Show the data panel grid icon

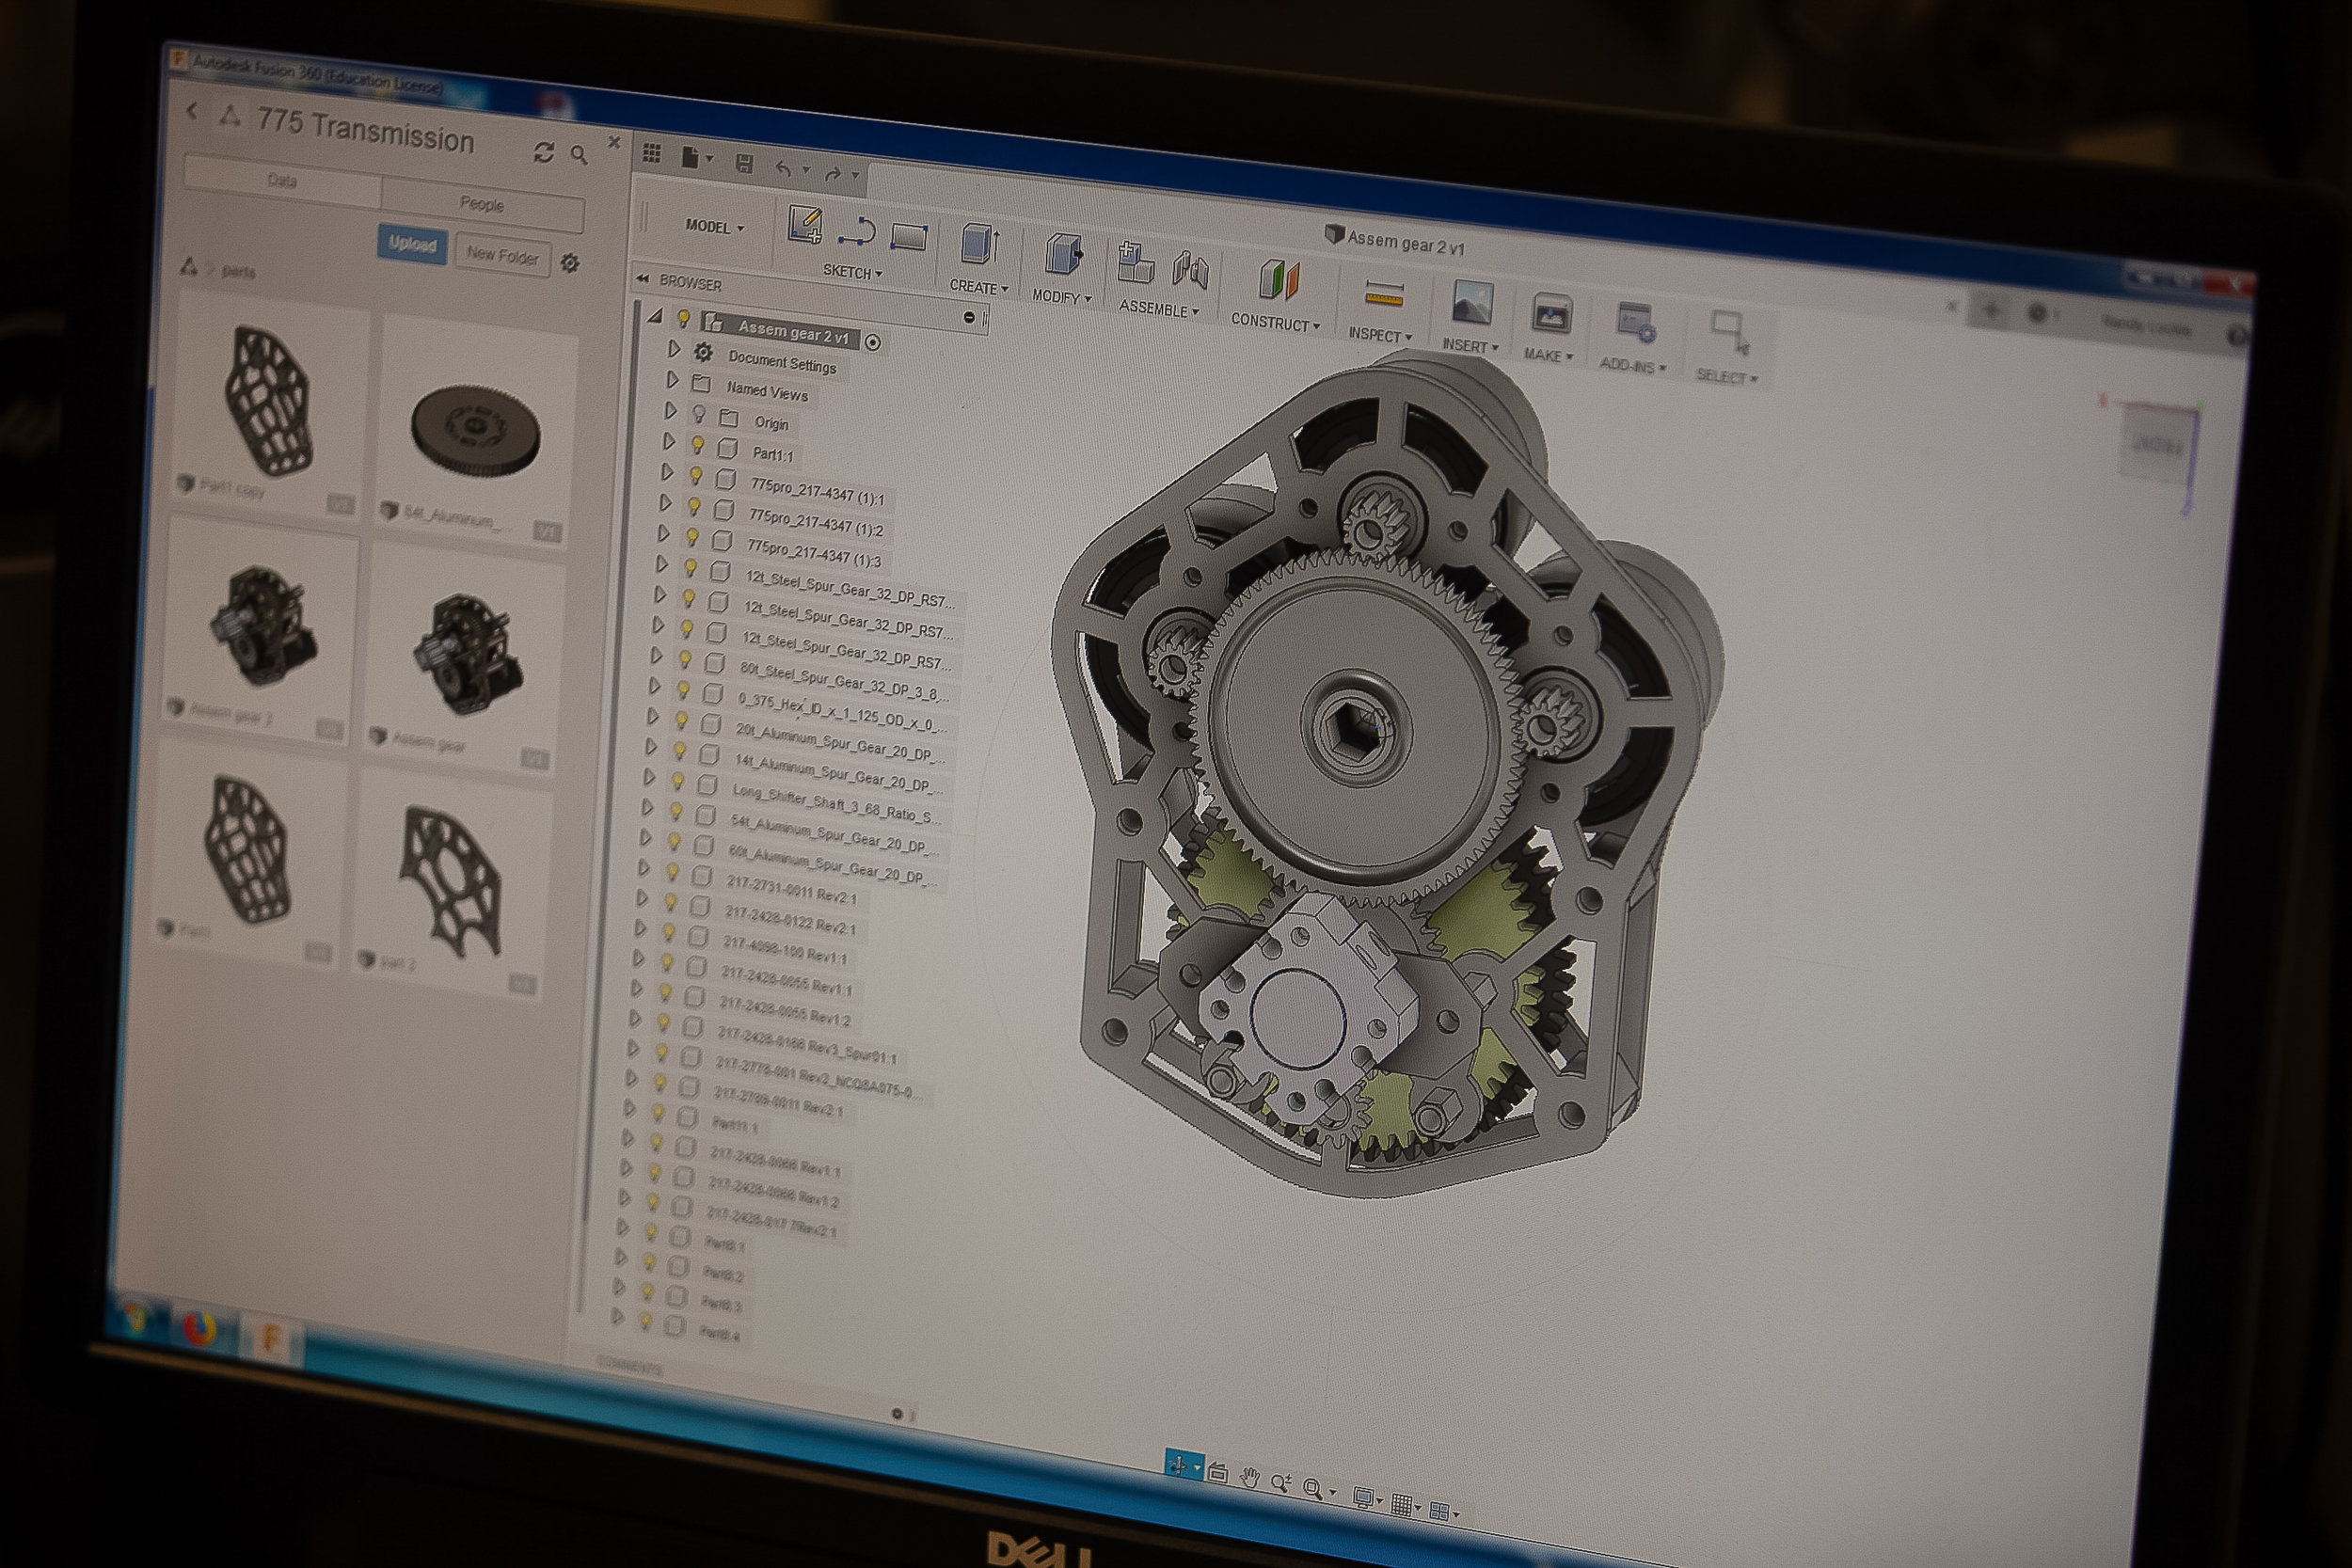(x=652, y=152)
